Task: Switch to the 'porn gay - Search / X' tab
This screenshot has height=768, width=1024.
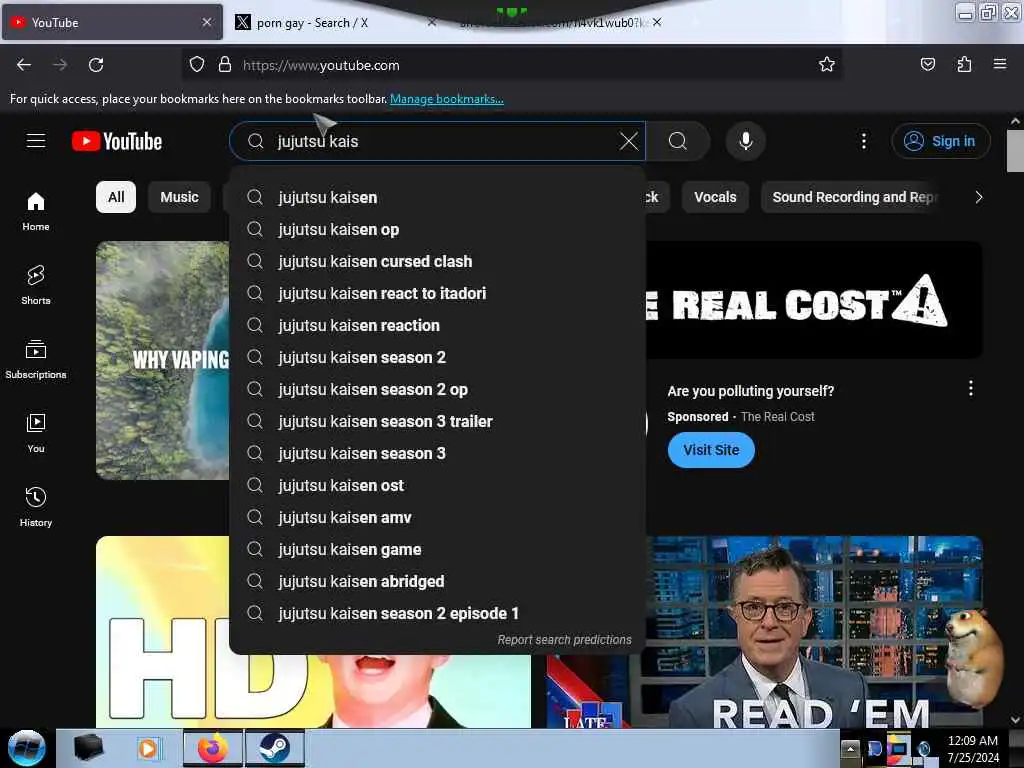Action: (336, 23)
